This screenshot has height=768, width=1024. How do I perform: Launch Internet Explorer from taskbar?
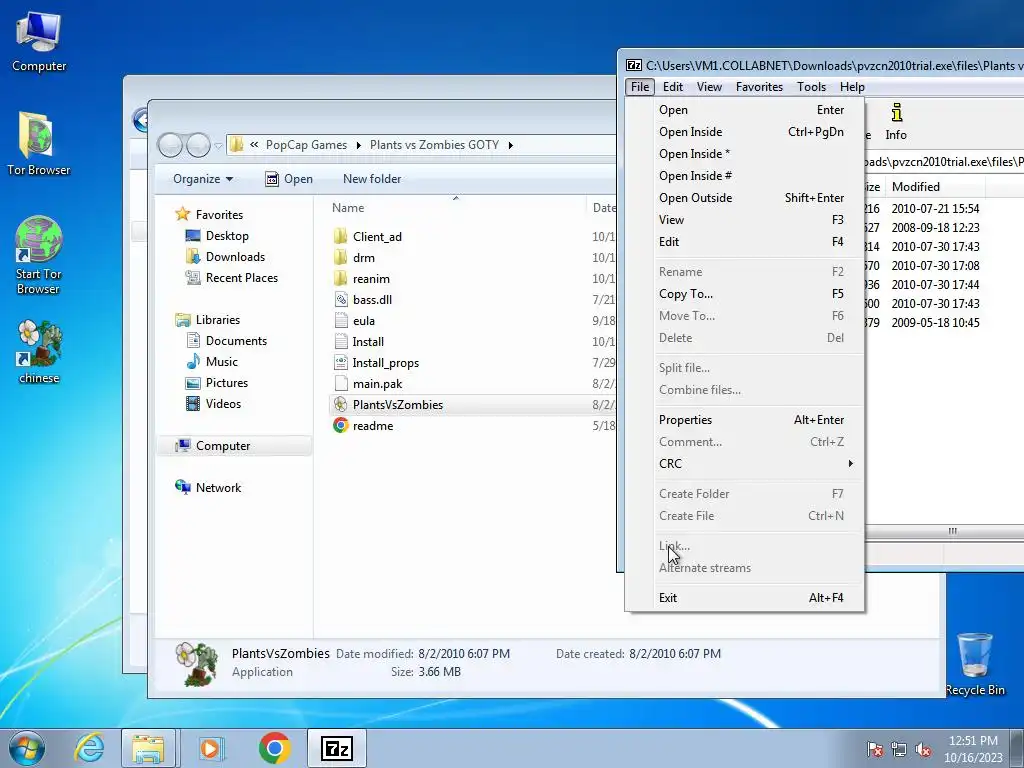tap(89, 748)
